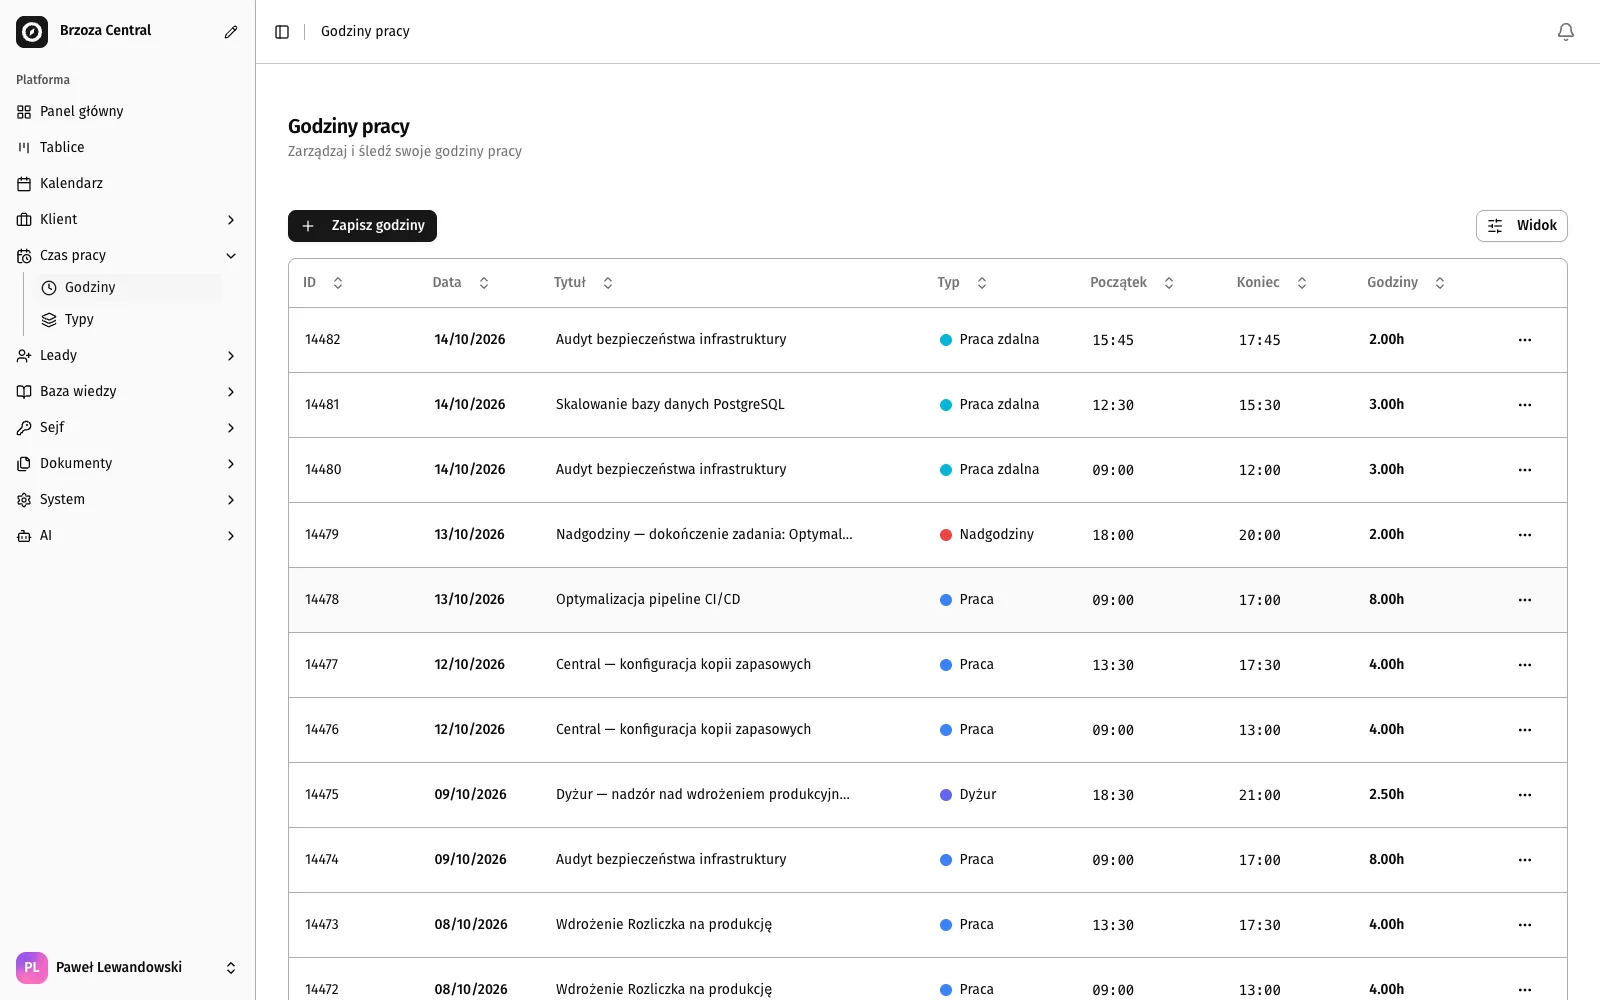1600x1000 pixels.
Task: Click the Zapisz godziny button
Action: tap(362, 226)
